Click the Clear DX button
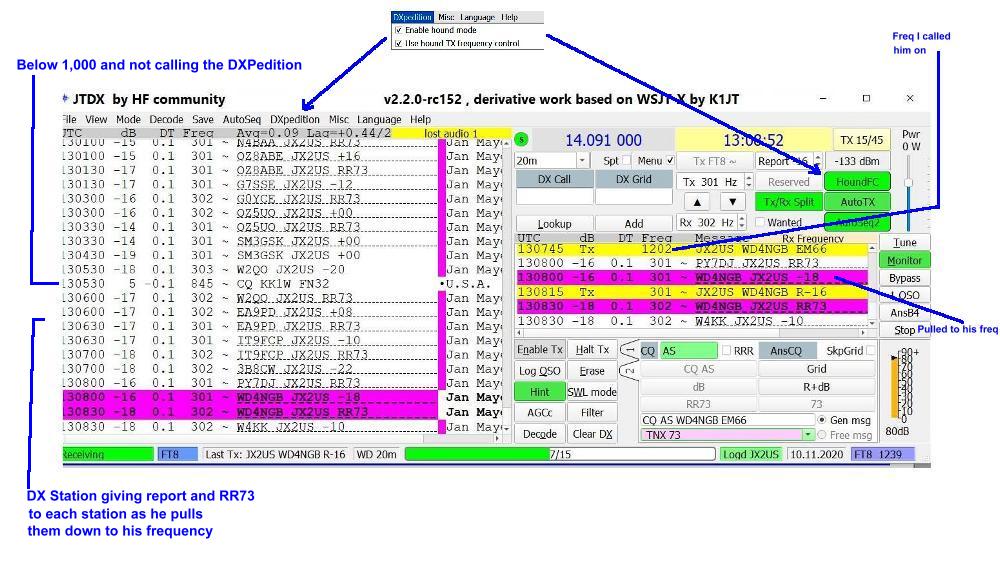Image resolution: width=1000 pixels, height=568 pixels. click(592, 434)
